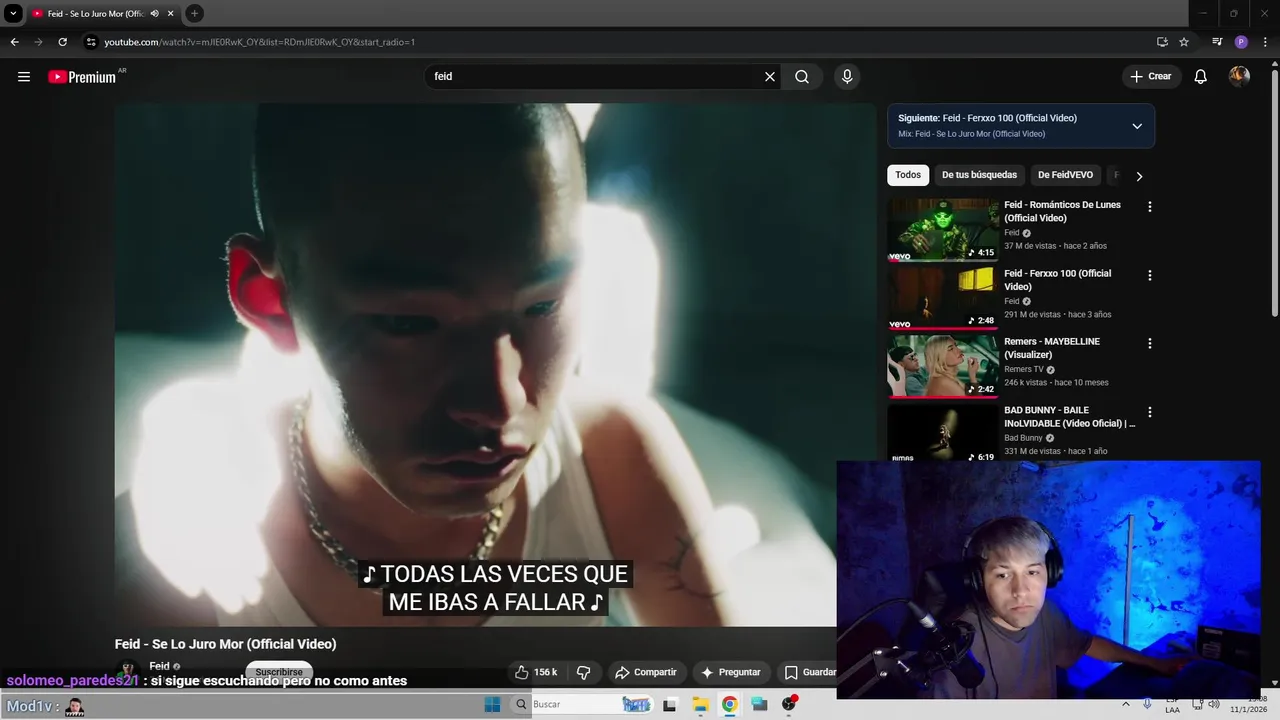Open File Explorer from the taskbar
Viewport: 1280px width, 720px height.
coord(700,705)
